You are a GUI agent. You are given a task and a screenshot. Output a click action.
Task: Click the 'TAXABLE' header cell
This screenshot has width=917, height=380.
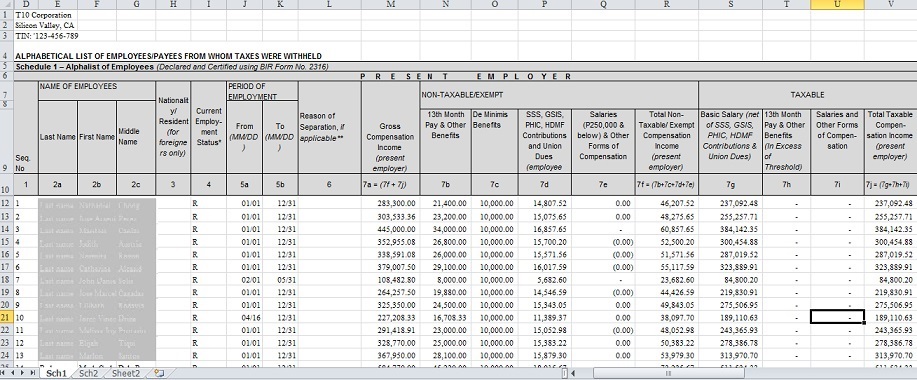(x=808, y=94)
